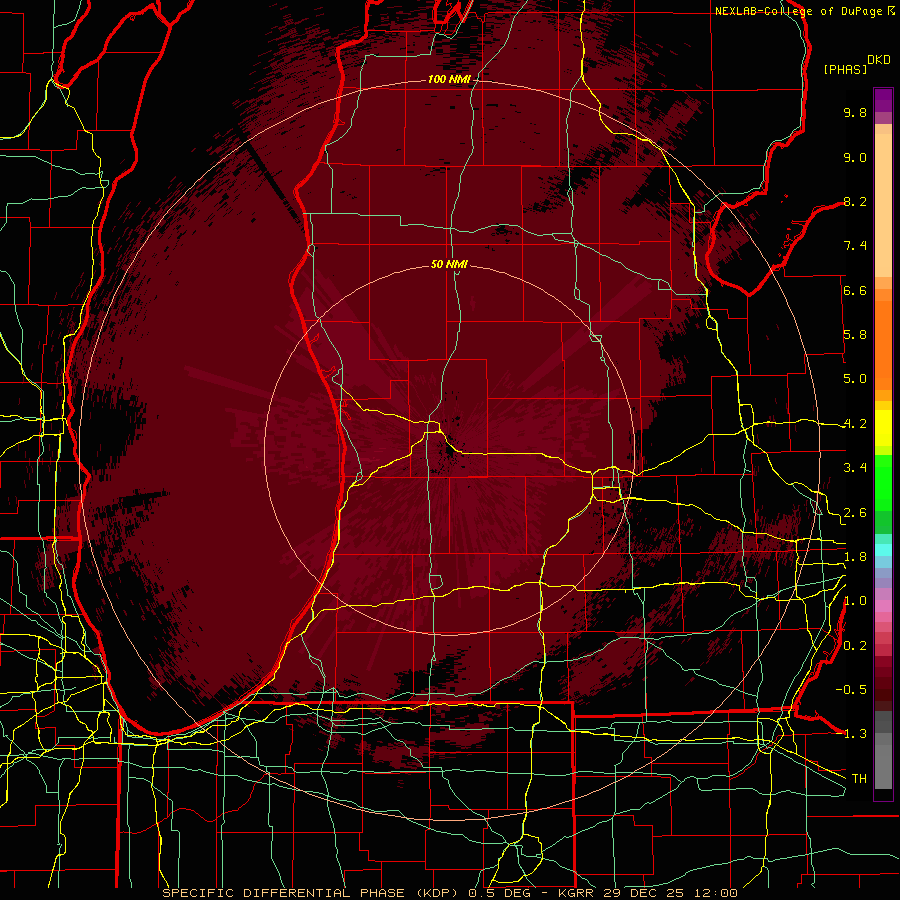Click the 50 NMI range ring label
Viewport: 900px width, 900px height.
(x=449, y=264)
